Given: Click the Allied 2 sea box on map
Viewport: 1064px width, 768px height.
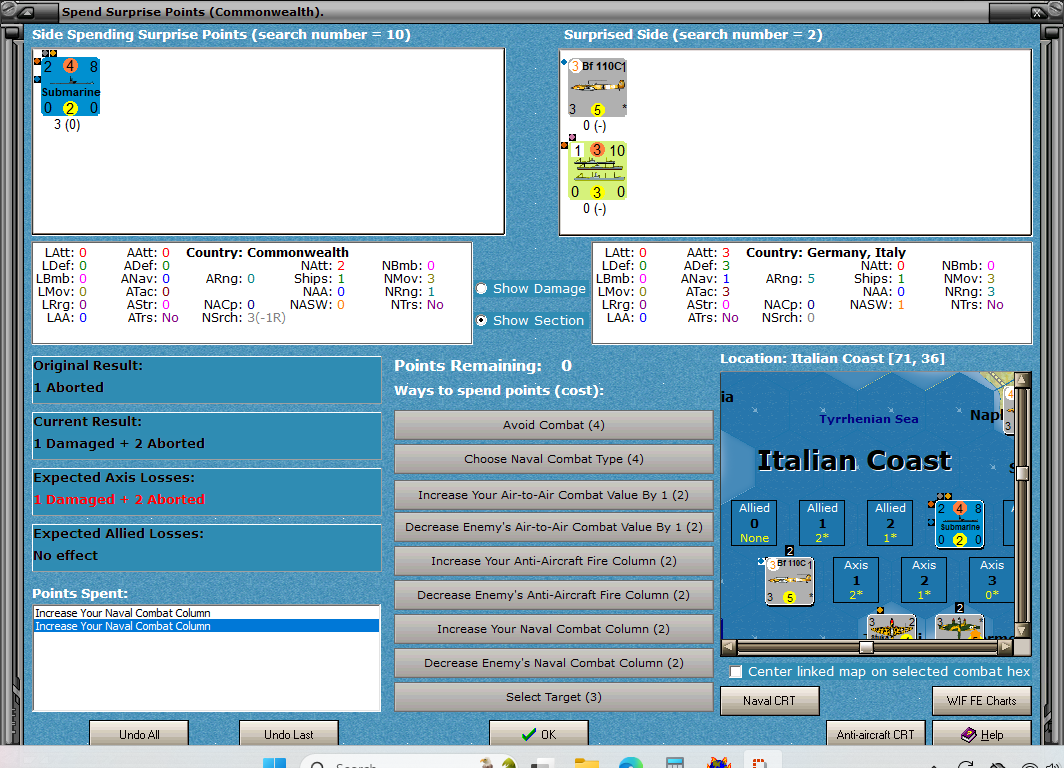Looking at the screenshot, I should [890, 522].
